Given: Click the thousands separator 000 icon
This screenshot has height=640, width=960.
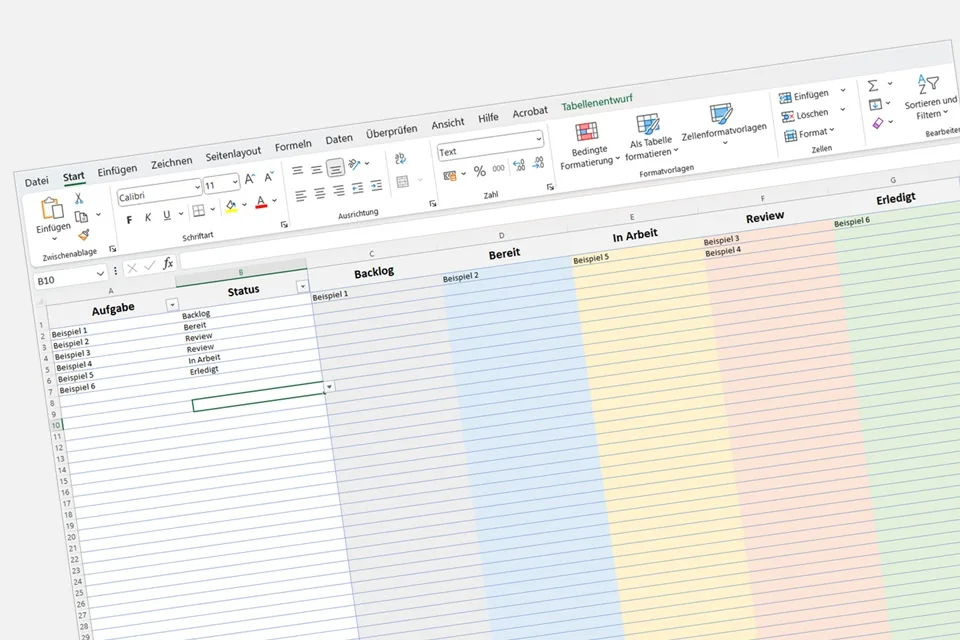Looking at the screenshot, I should pyautogui.click(x=498, y=168).
